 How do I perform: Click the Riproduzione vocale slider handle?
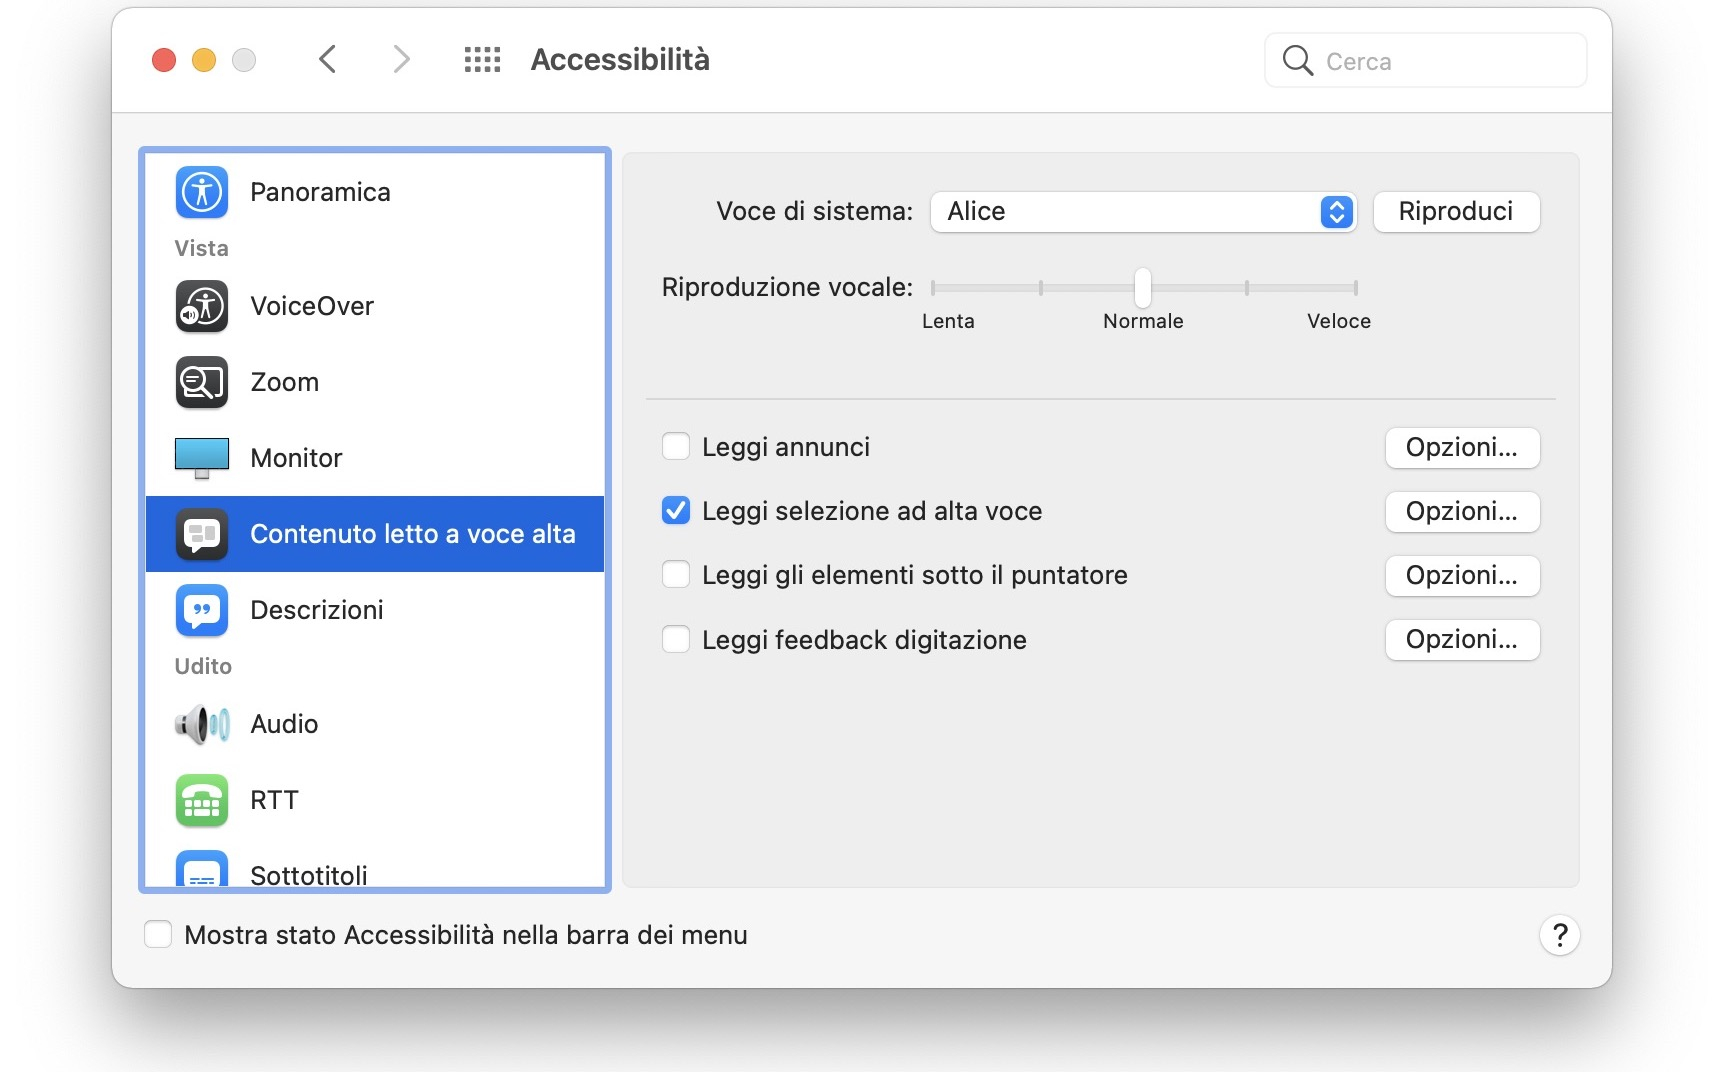click(x=1142, y=288)
